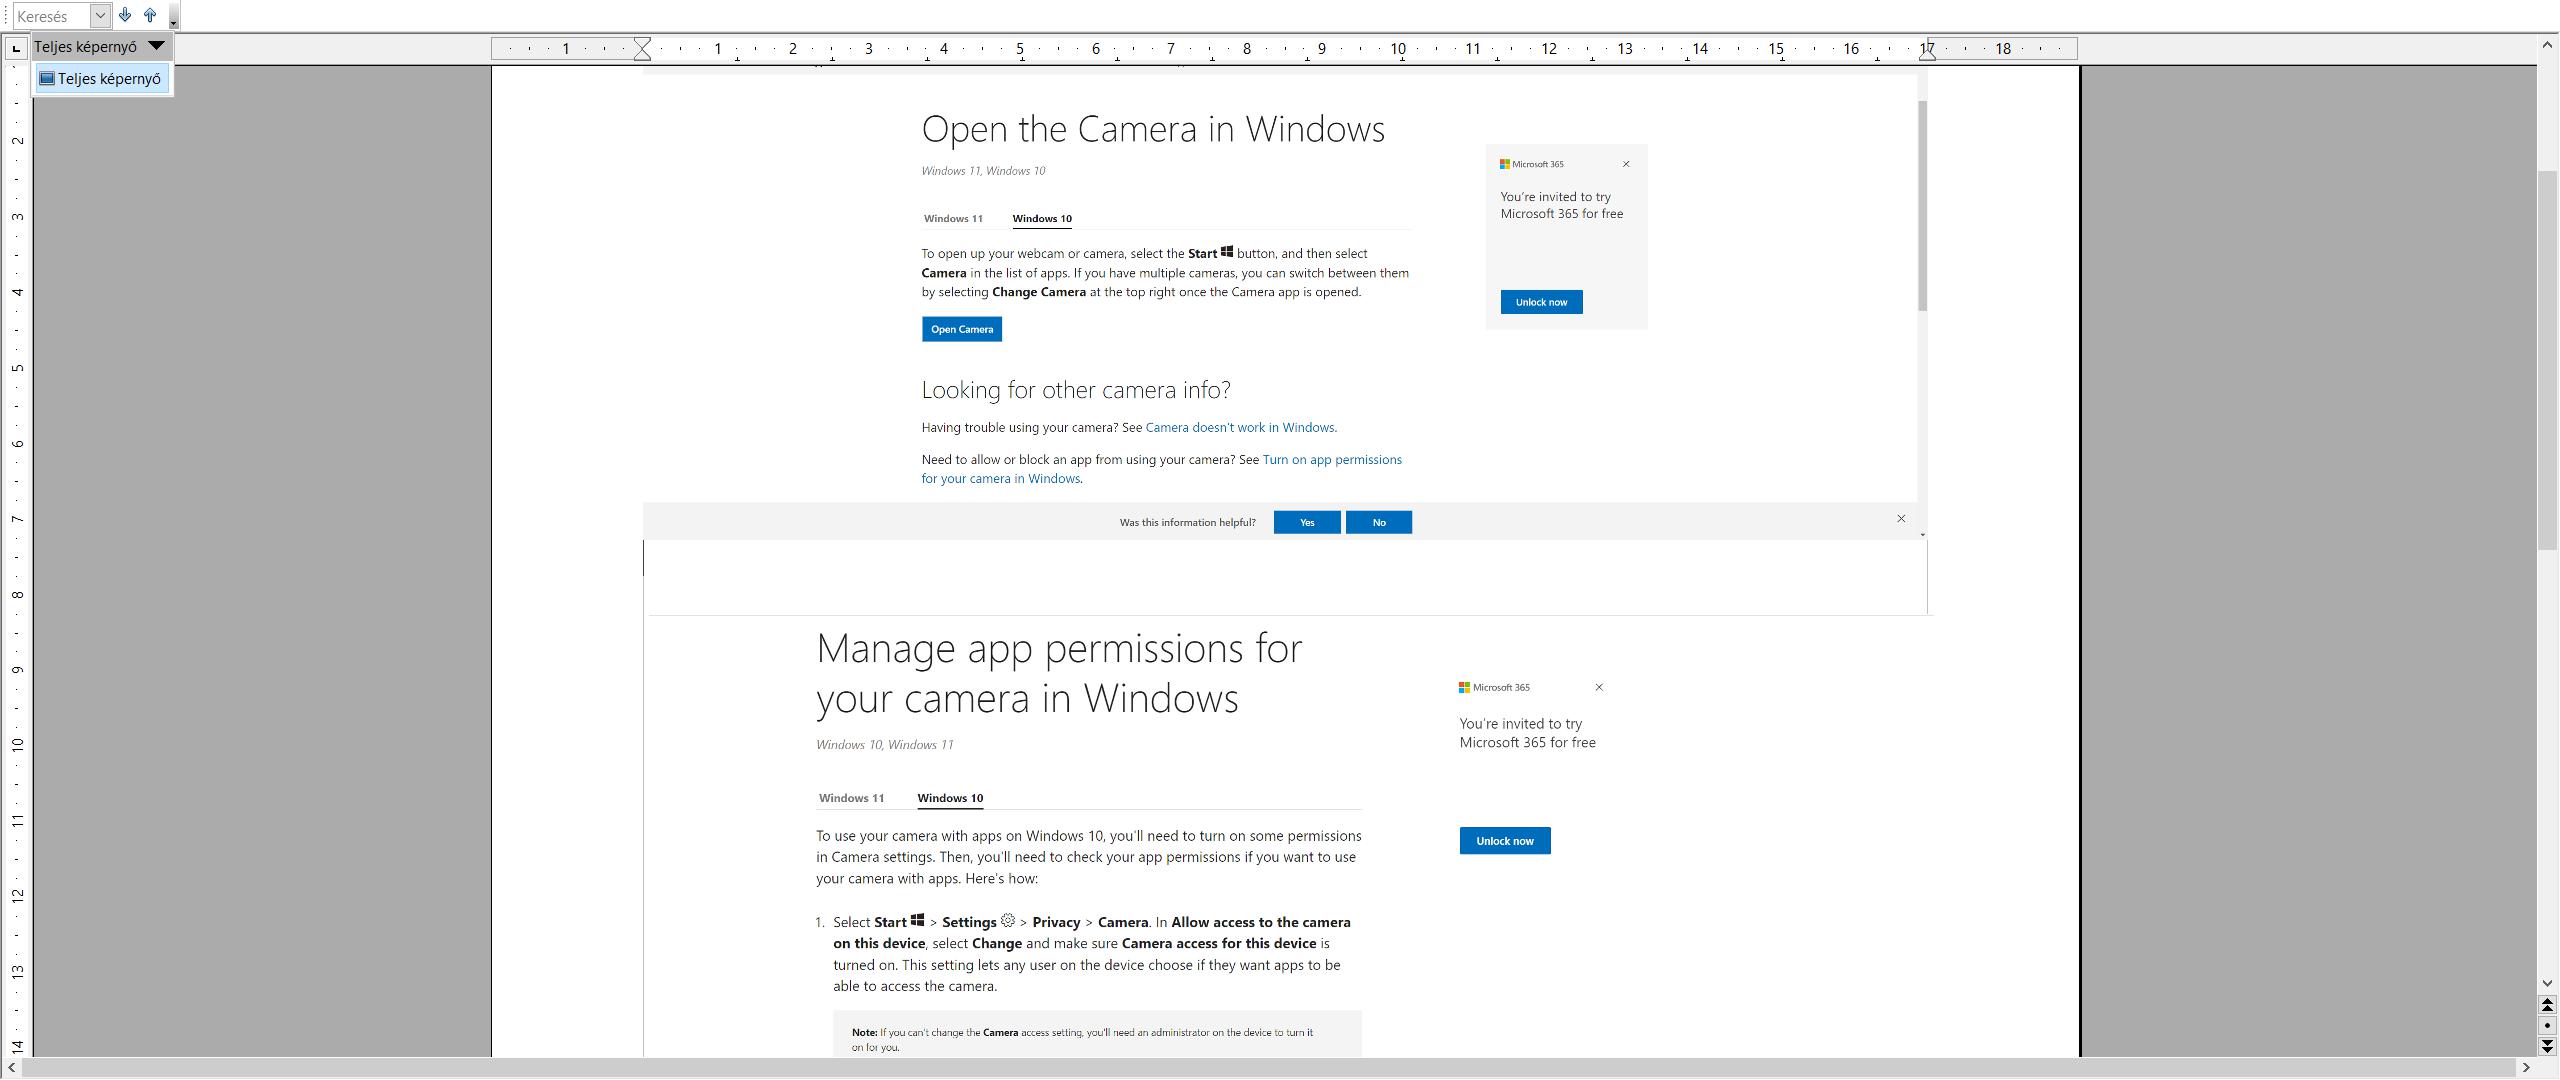Click the Teljes képernyő full-screen toggle button
Viewport: 2560px width, 1080px height.
click(101, 79)
